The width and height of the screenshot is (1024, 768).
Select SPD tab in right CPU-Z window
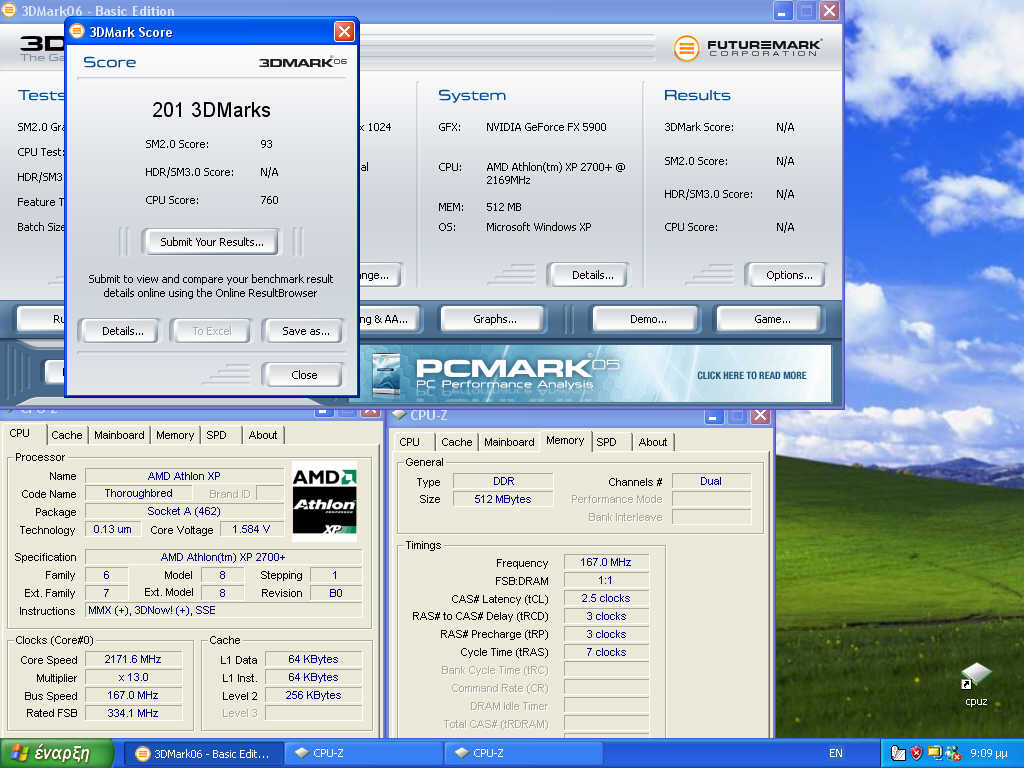606,442
